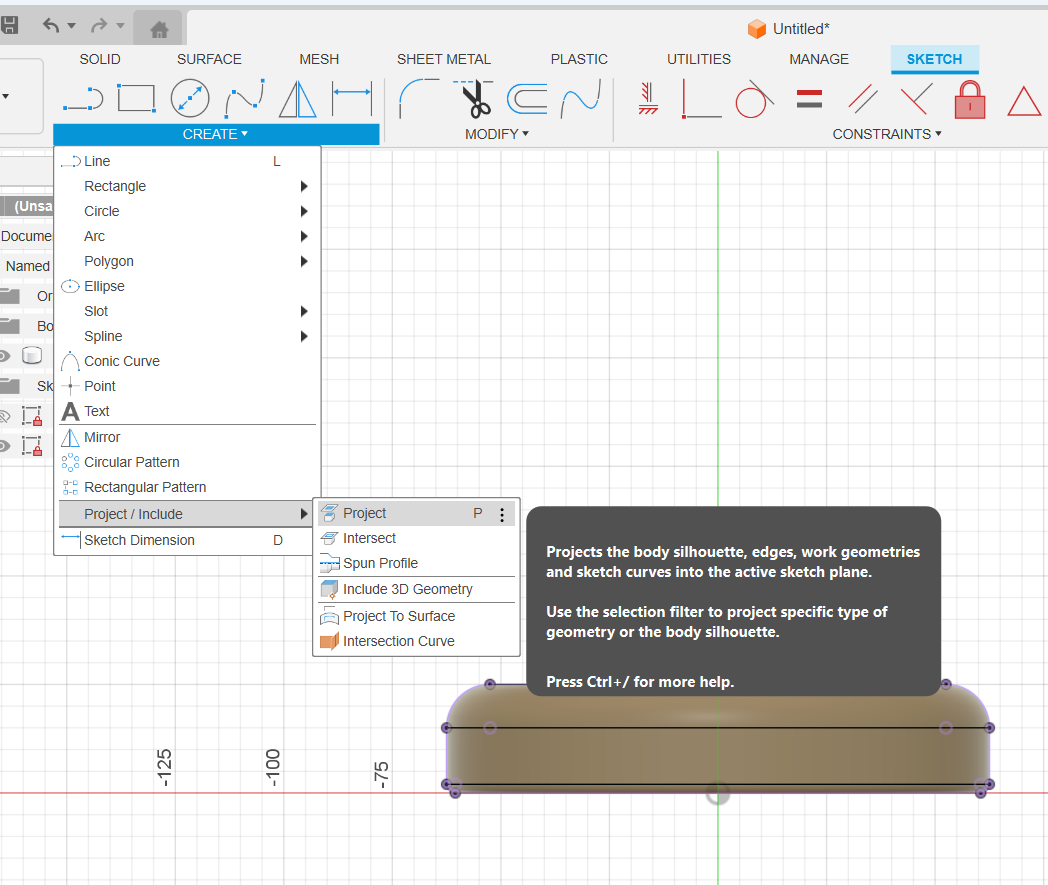Viewport: 1048px width, 885px height.
Task: Select Include 3D Geometry option
Action: [x=416, y=590]
